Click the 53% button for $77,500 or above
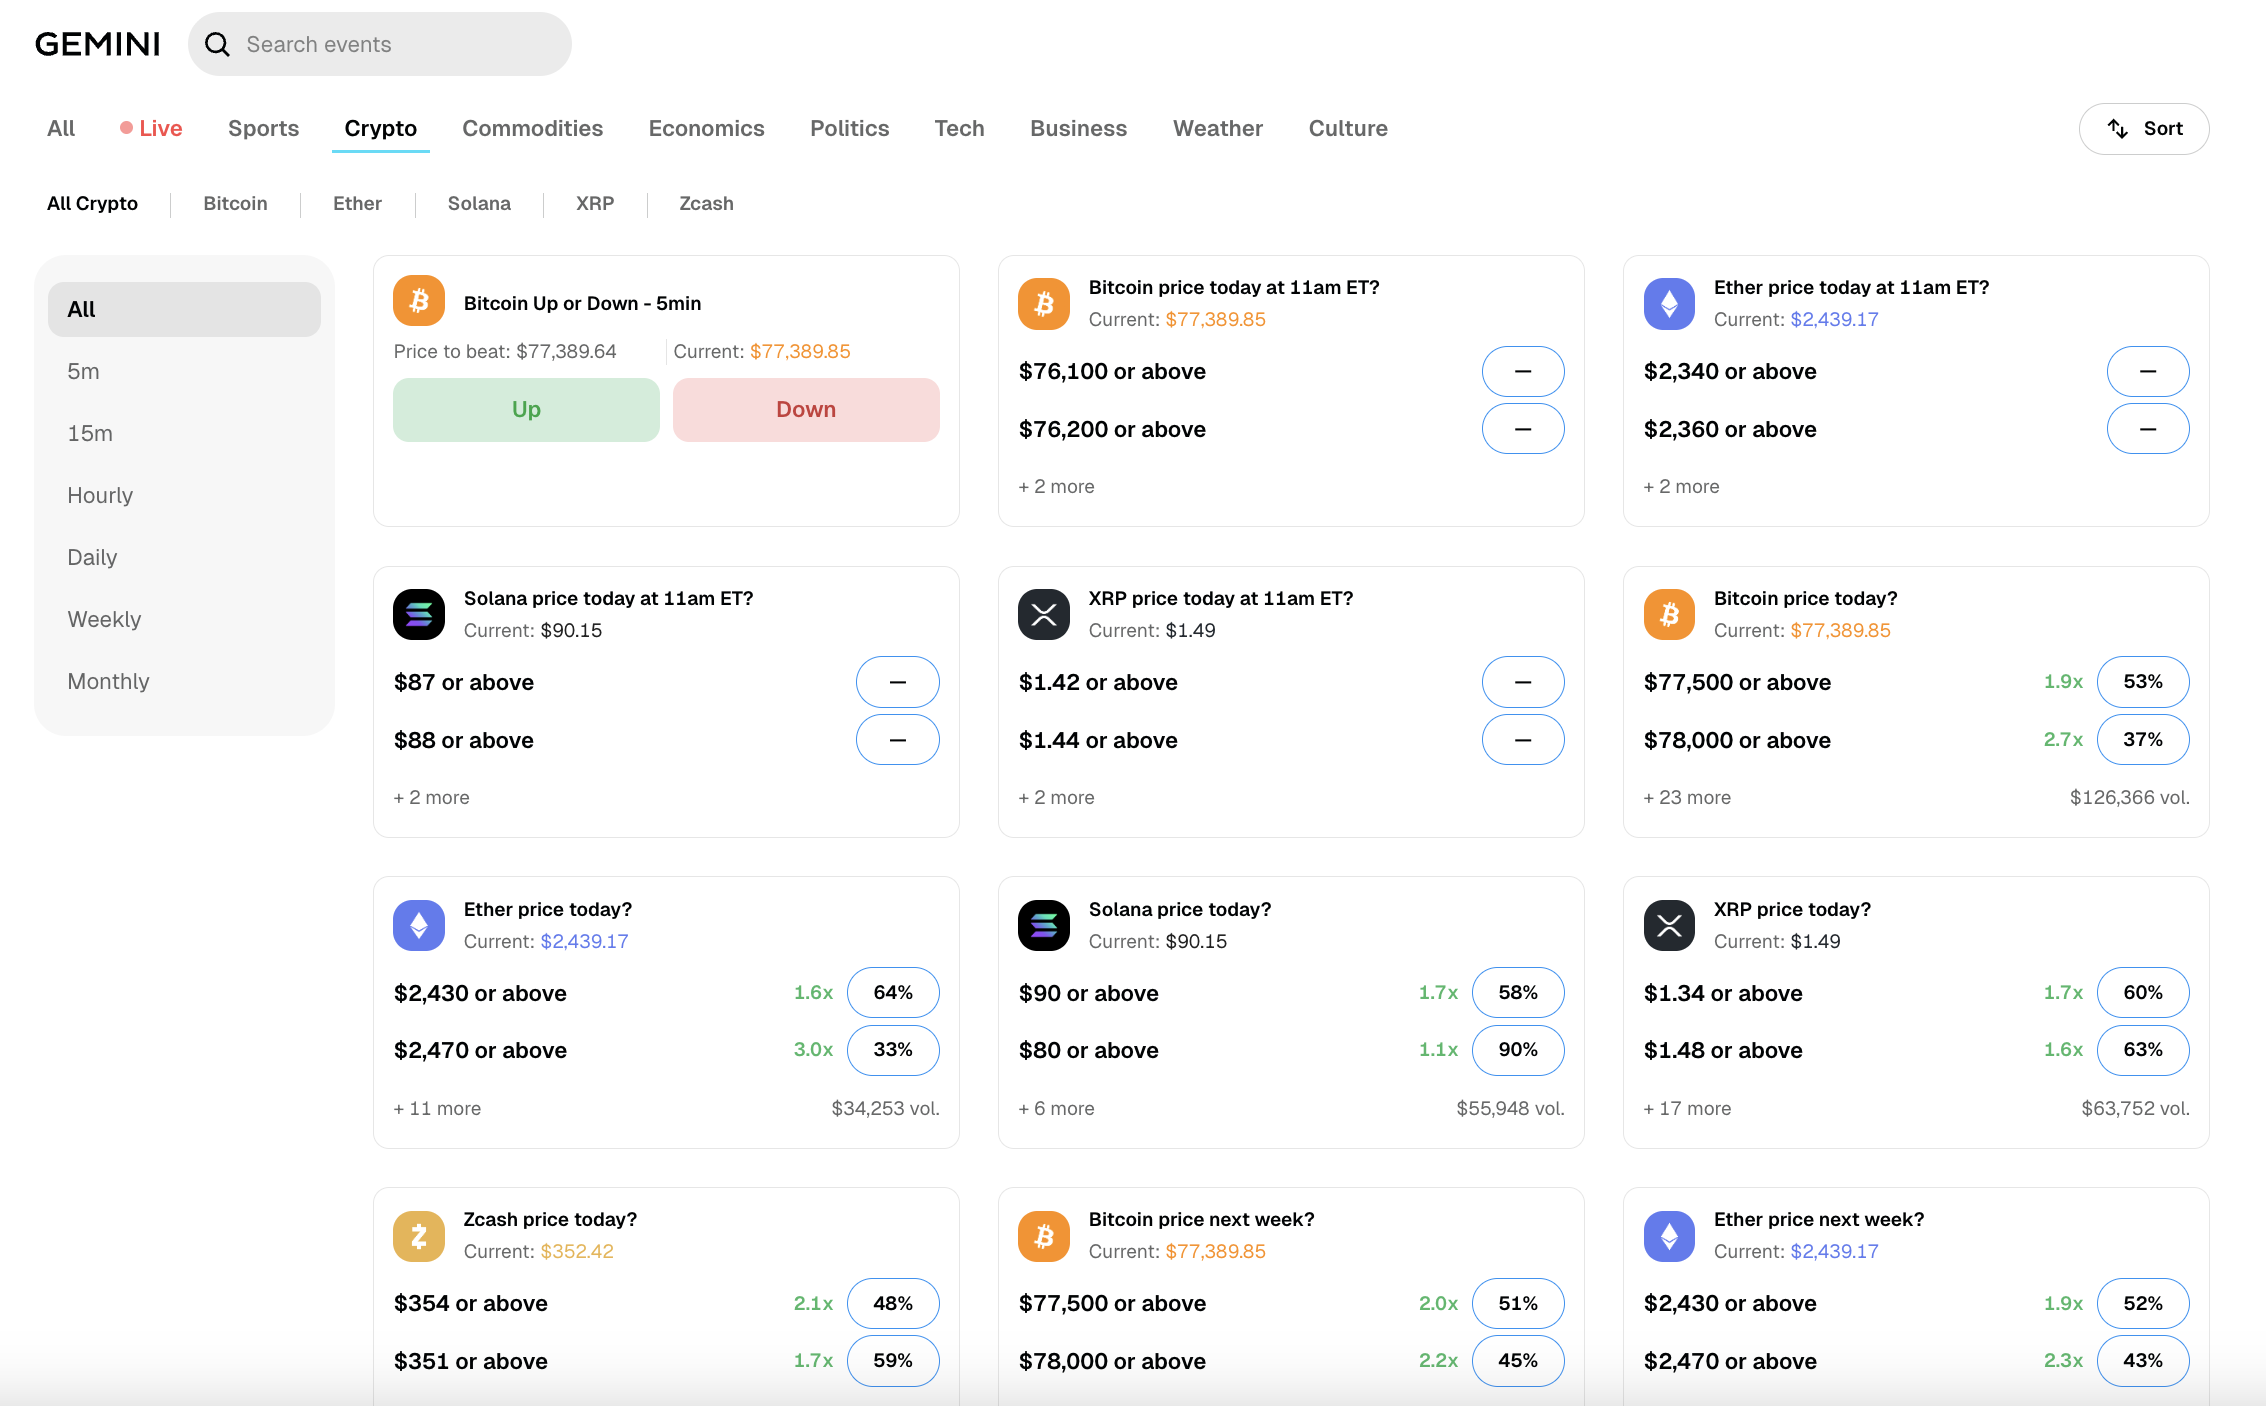2266x1406 pixels. [2143, 681]
